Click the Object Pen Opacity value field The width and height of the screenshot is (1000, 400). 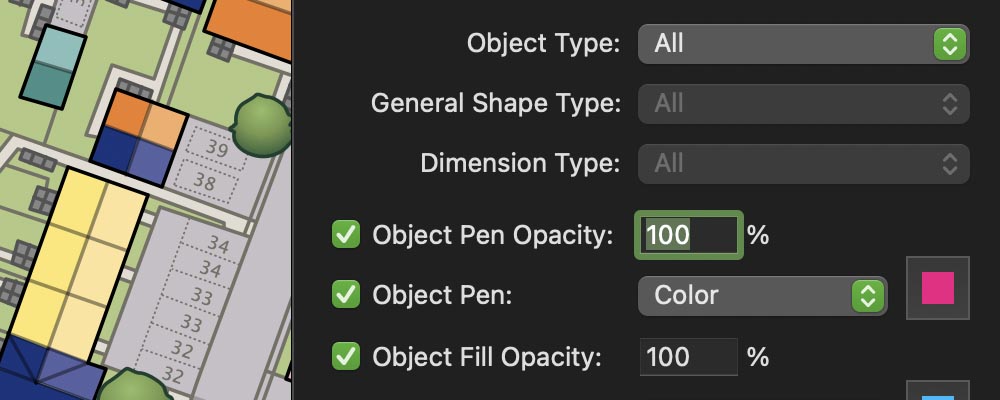point(688,235)
